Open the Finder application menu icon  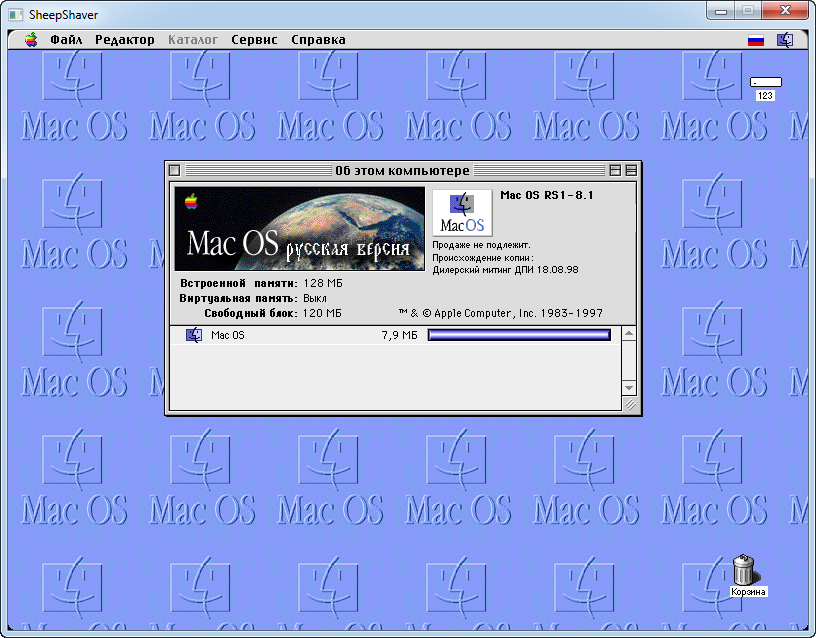click(785, 40)
